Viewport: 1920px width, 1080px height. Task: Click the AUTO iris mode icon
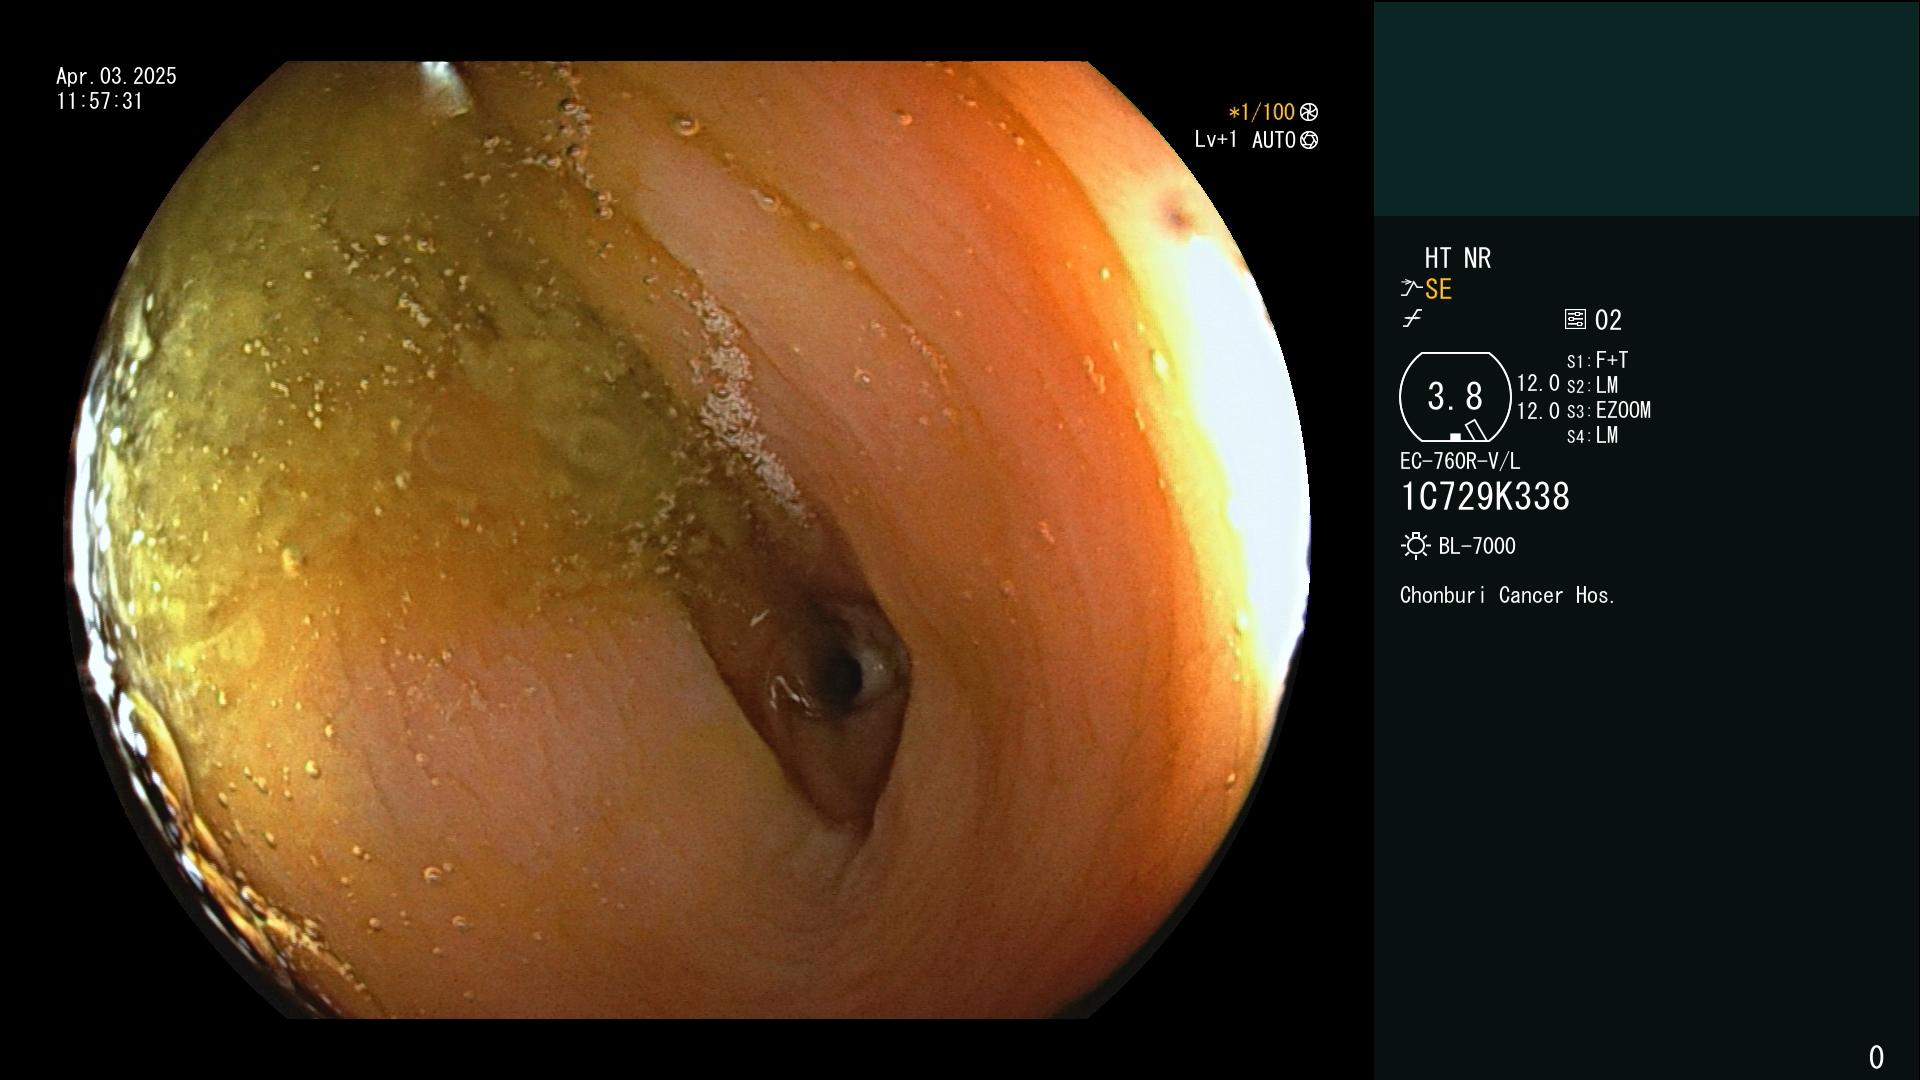[x=1308, y=141]
